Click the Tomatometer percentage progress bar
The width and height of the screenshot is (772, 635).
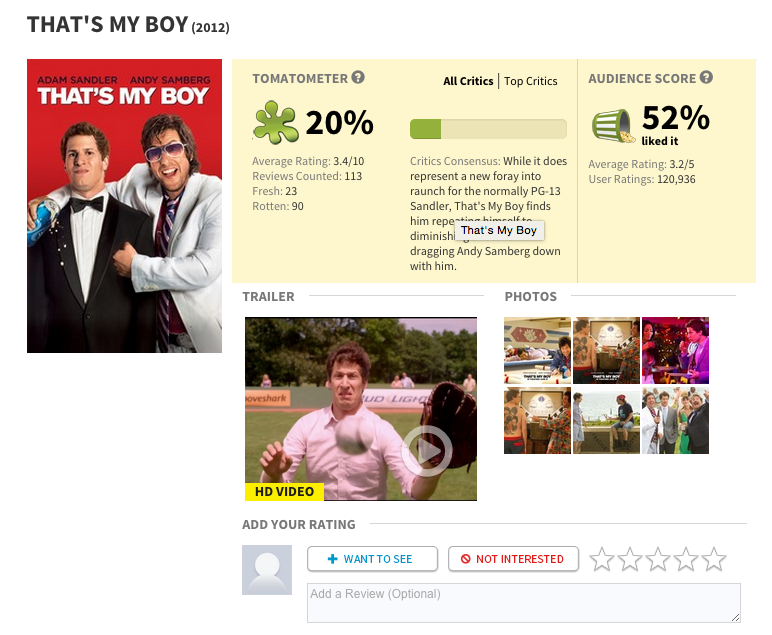[488, 129]
